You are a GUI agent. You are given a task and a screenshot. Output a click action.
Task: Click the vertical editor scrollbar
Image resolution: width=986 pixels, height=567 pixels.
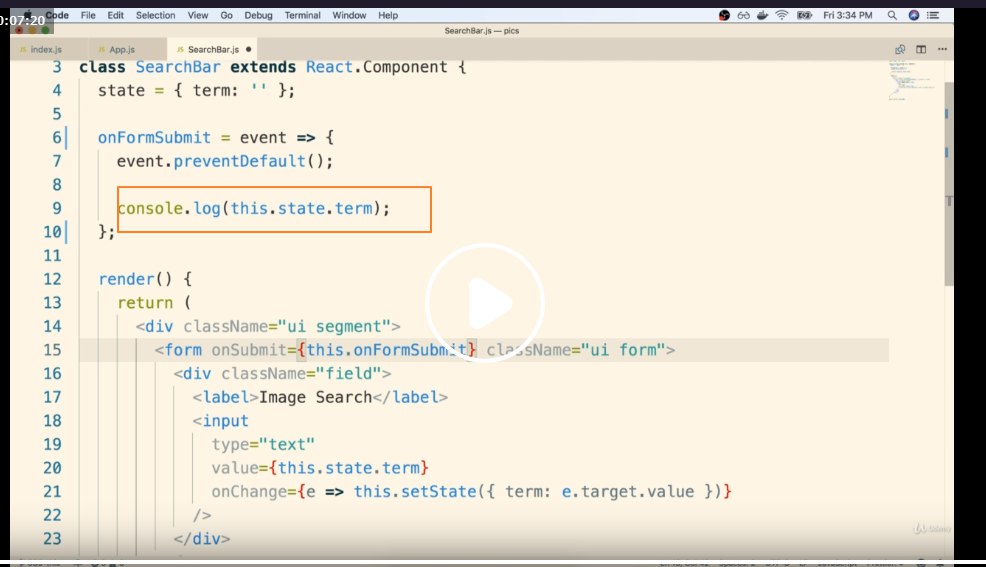click(948, 182)
